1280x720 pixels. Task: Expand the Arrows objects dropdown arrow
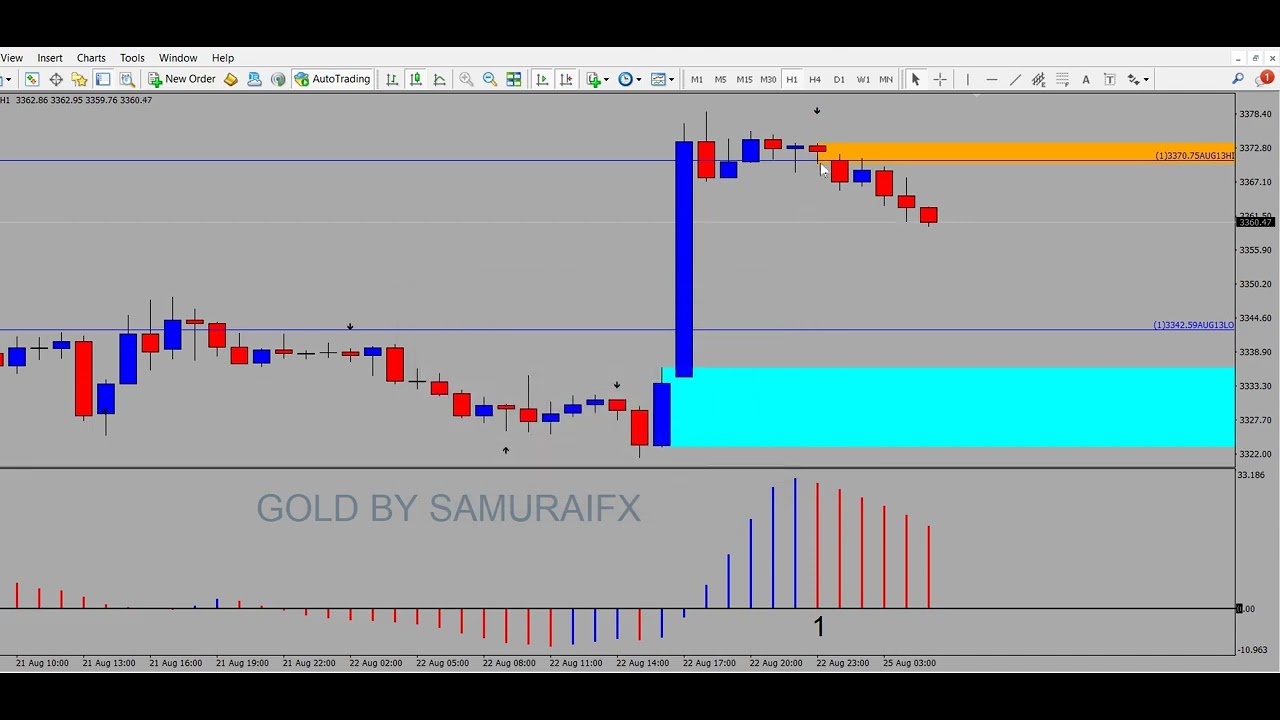1146,79
